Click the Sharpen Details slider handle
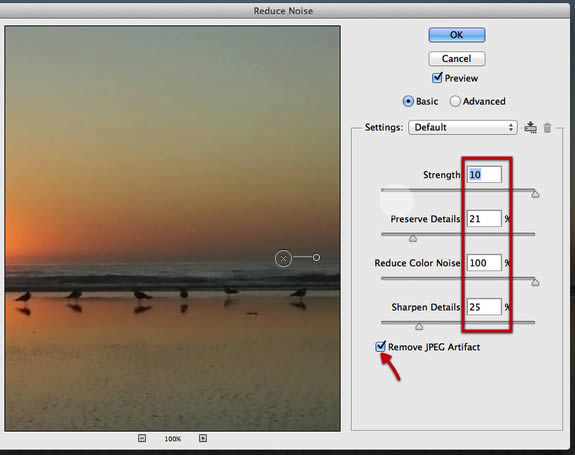The height and width of the screenshot is (455, 575). tap(419, 326)
